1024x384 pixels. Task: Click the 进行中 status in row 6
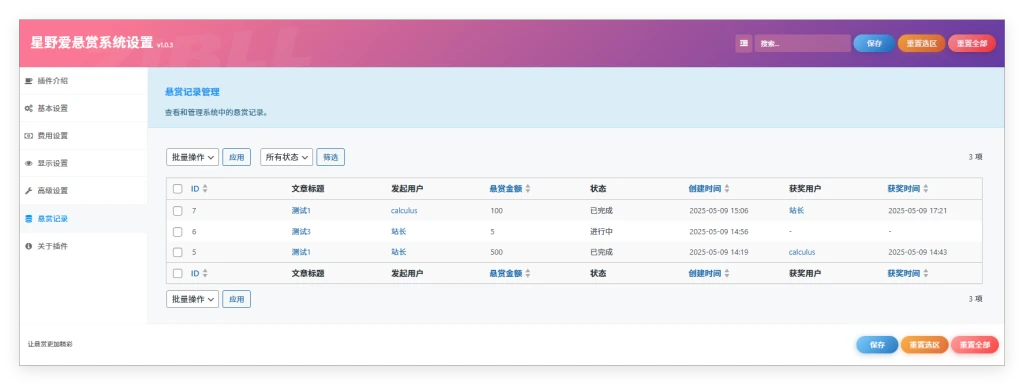click(601, 232)
